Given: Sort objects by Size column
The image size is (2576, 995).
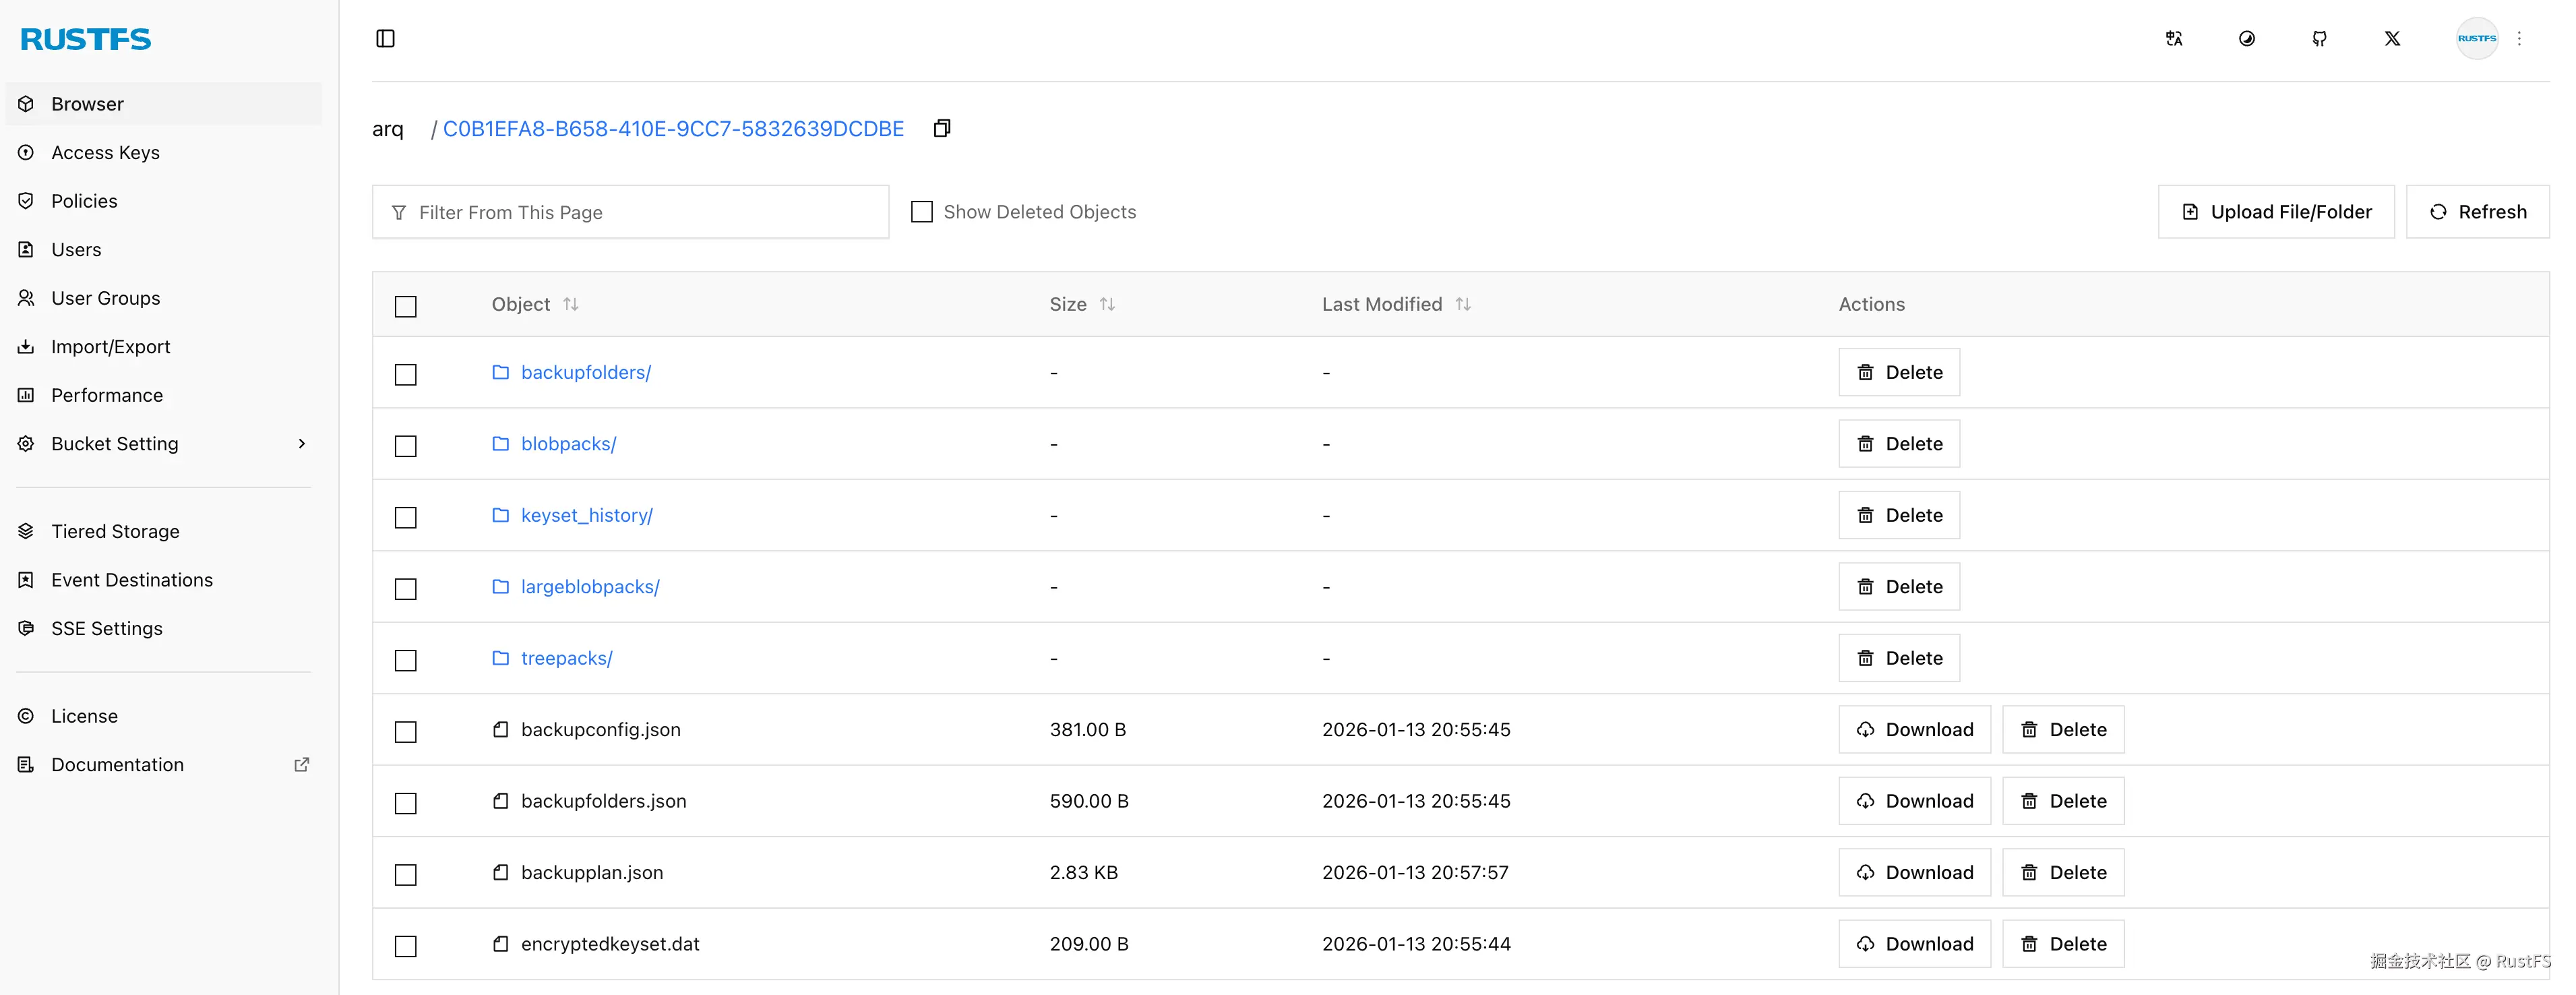Looking at the screenshot, I should (x=1107, y=304).
